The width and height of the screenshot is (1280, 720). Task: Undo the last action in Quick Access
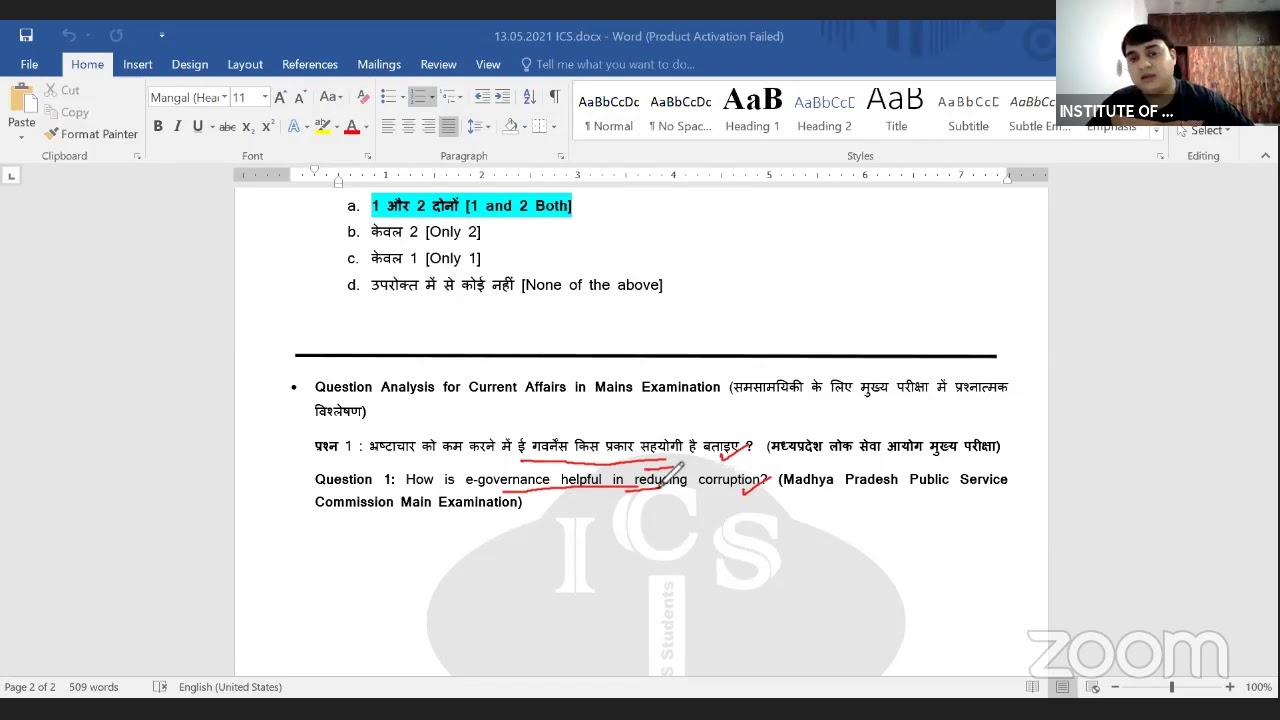(70, 36)
